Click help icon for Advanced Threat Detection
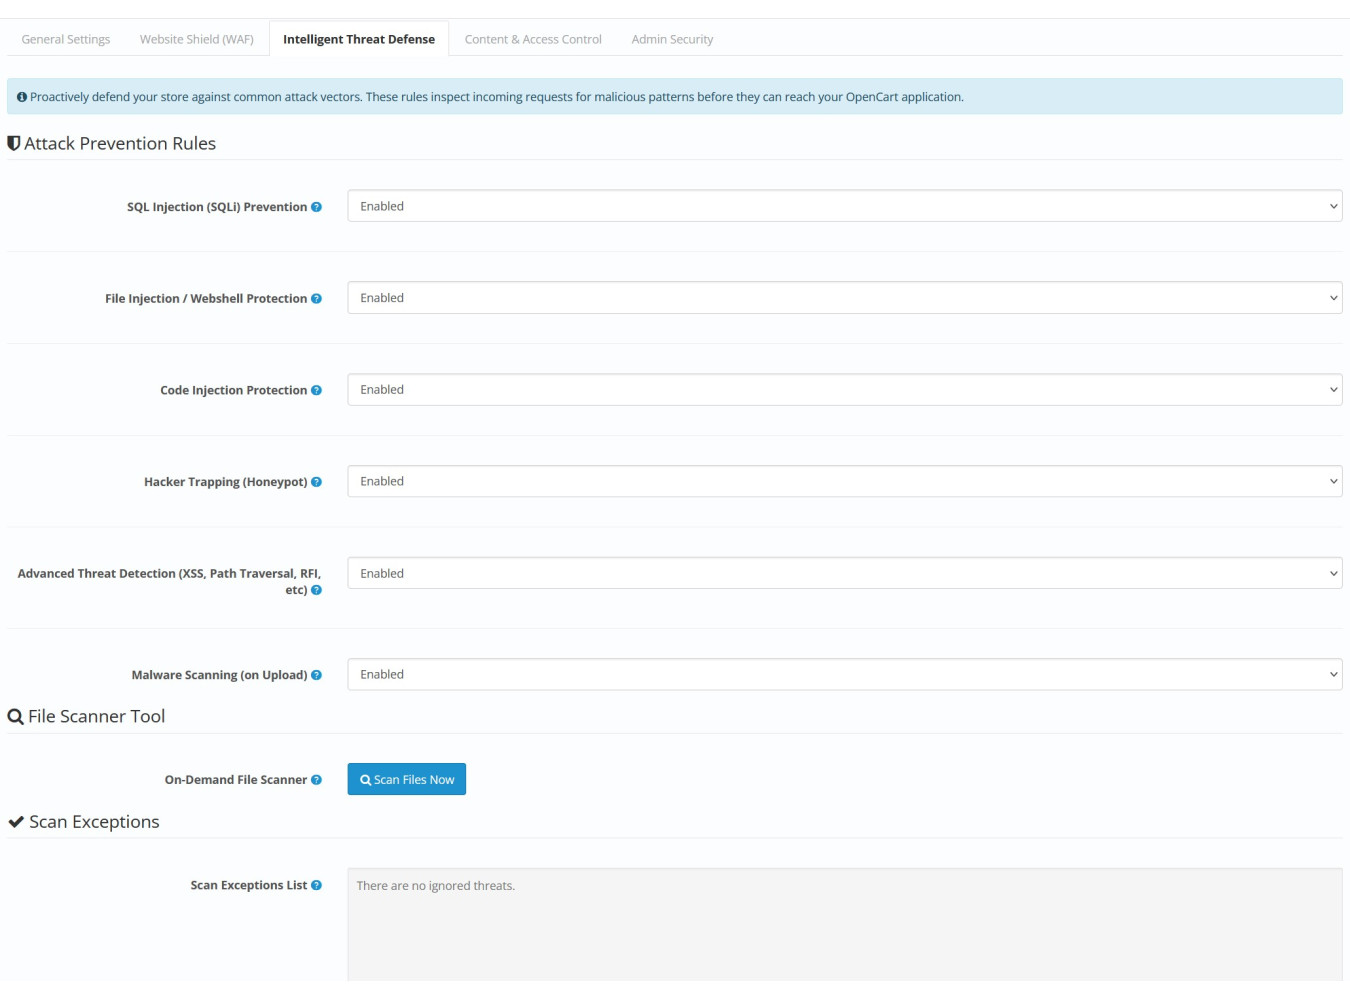Viewport: 1350px width, 1000px height. click(x=316, y=591)
